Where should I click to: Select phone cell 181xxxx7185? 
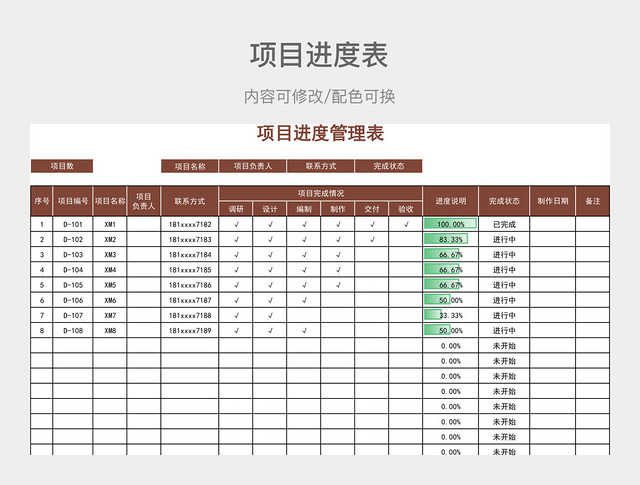pos(190,270)
